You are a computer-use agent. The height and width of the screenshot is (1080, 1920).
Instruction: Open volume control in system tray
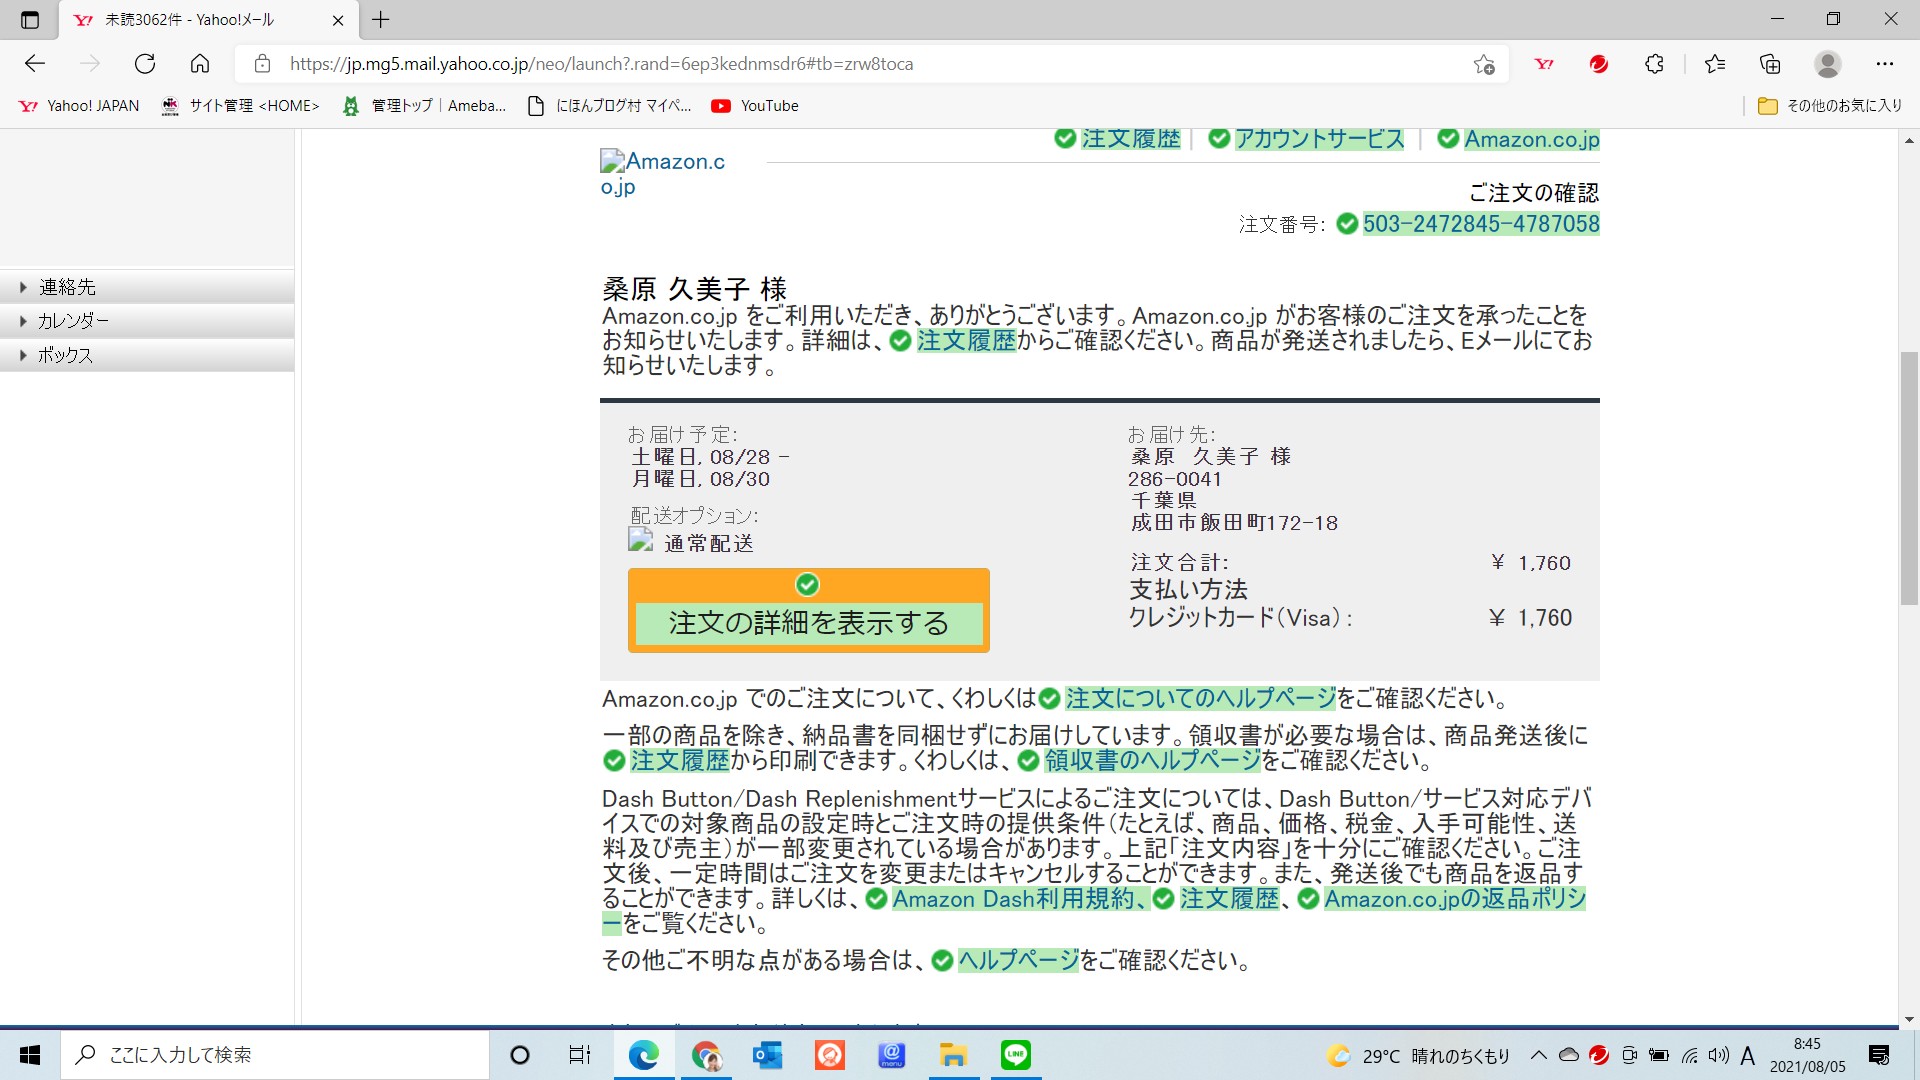[1719, 1055]
